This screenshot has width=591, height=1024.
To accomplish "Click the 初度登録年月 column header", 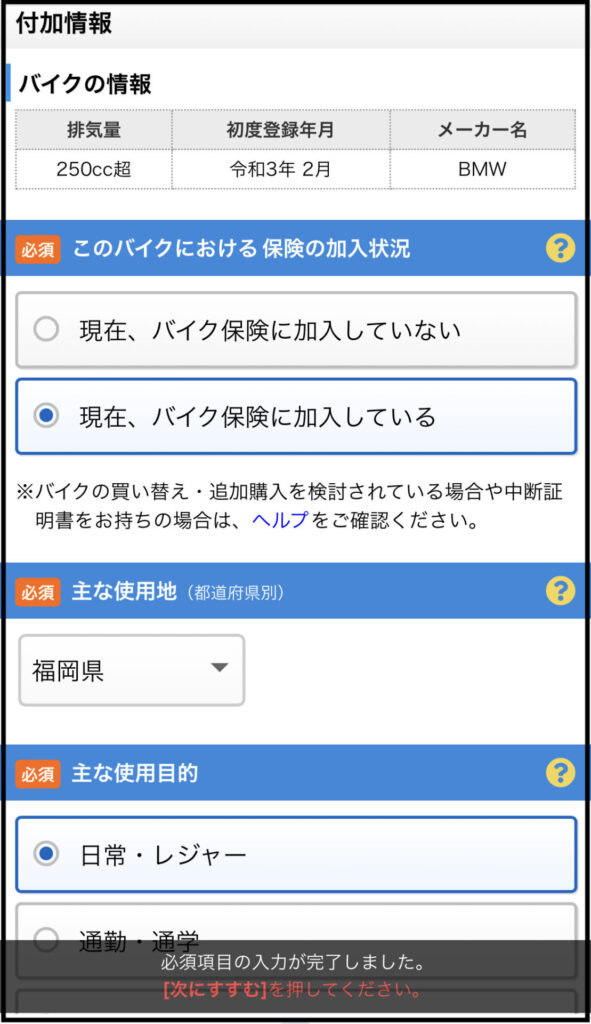I will pos(281,129).
